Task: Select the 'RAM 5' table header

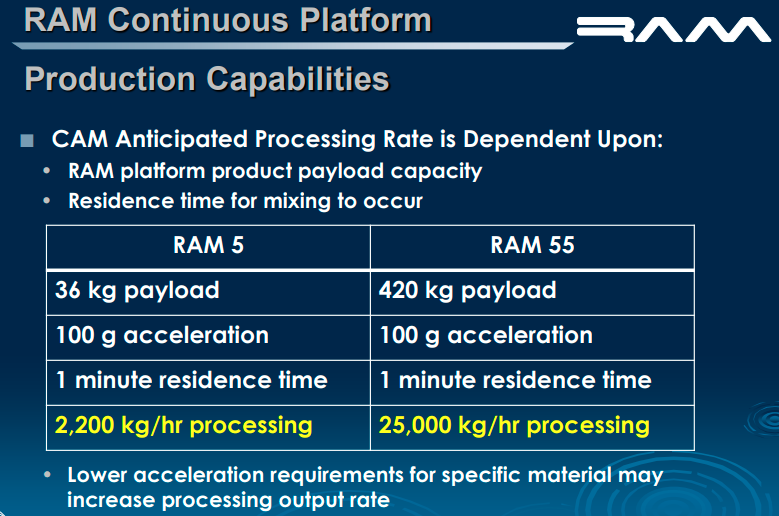Action: [209, 245]
